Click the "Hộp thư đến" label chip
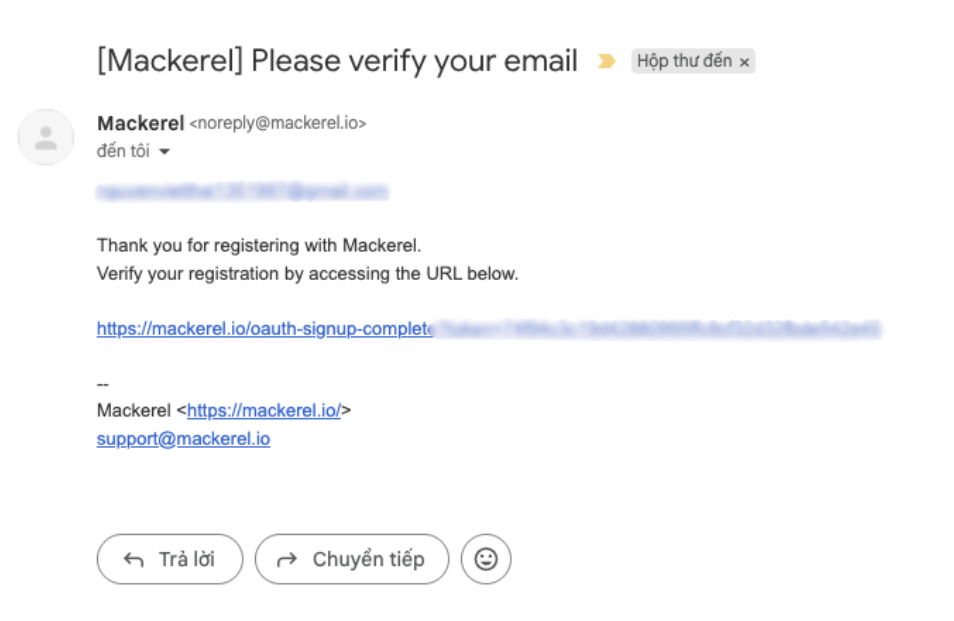 (x=684, y=61)
